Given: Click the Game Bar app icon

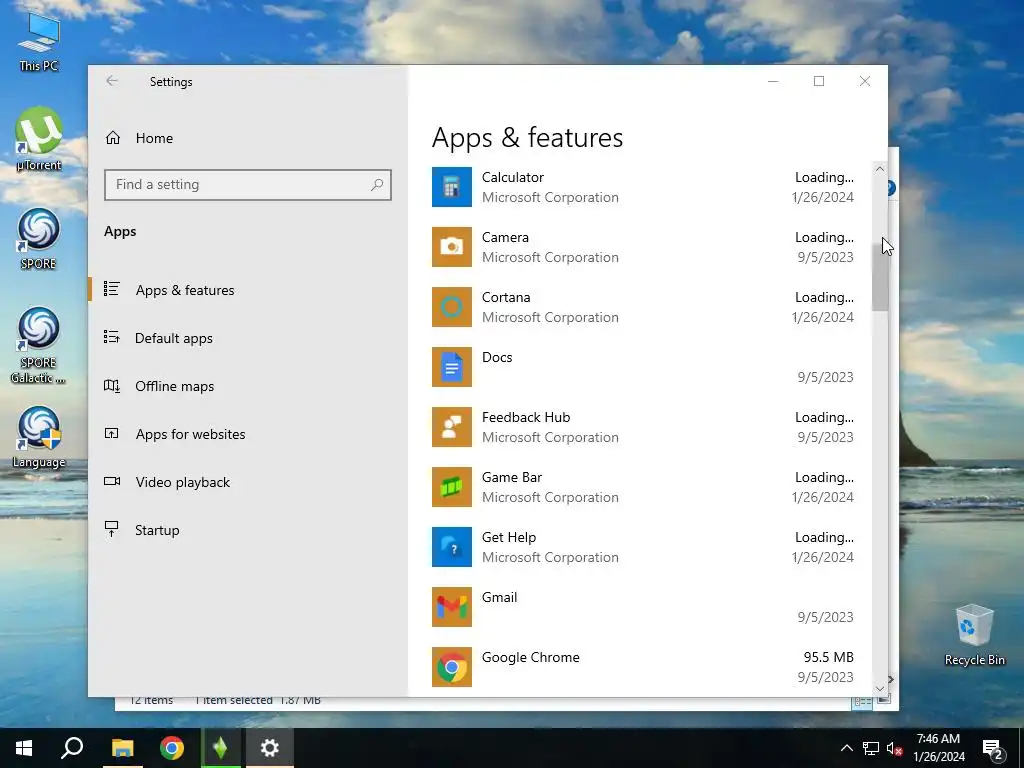Looking at the screenshot, I should coord(452,487).
